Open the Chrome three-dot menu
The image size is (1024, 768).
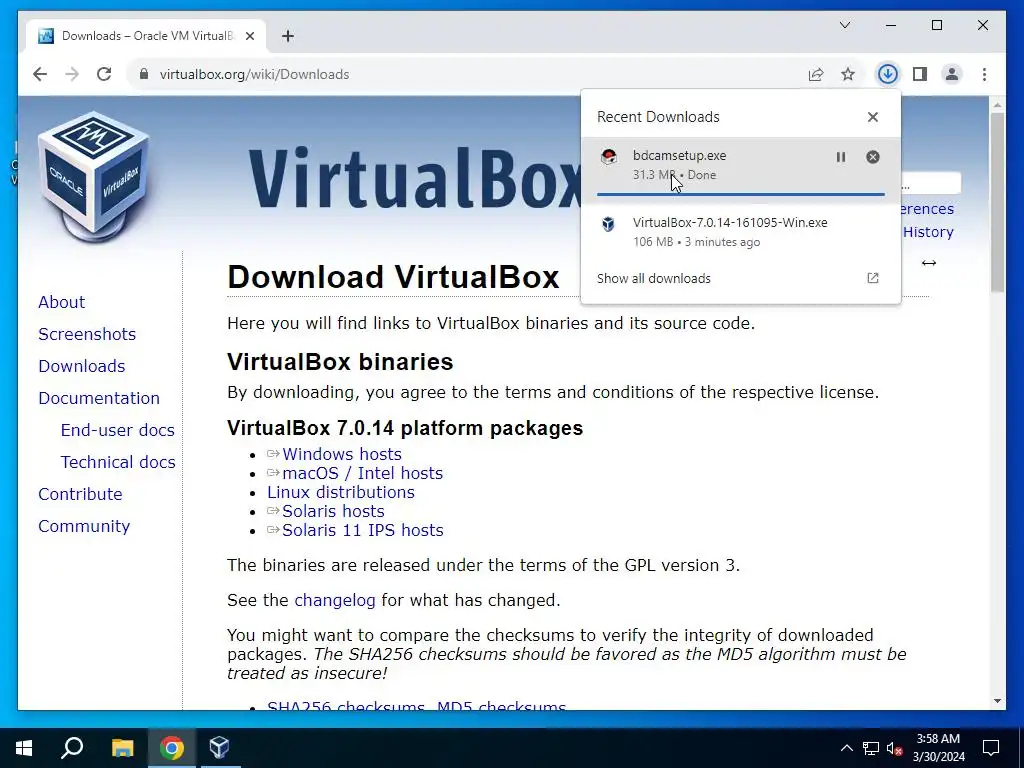pyautogui.click(x=984, y=74)
